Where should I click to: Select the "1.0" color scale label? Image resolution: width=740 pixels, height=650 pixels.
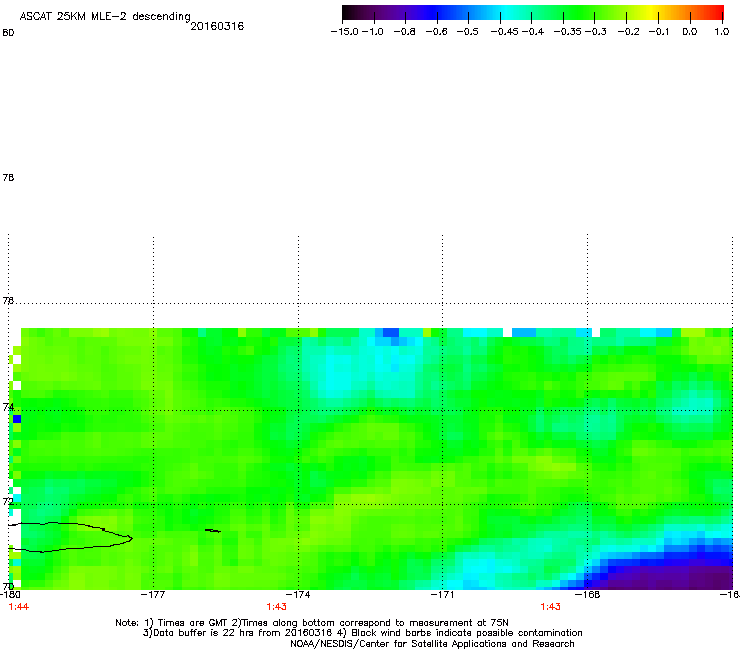722,32
